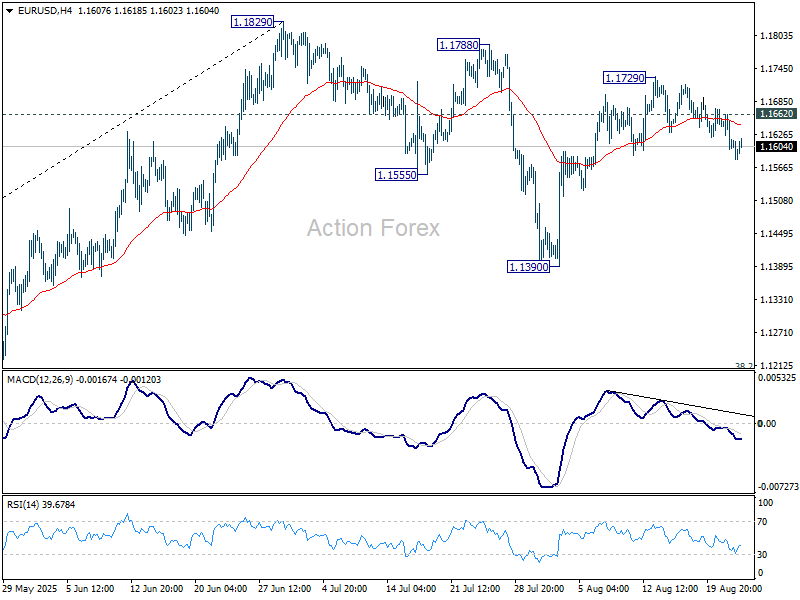Click the current price tag 1.16040

coord(776,147)
